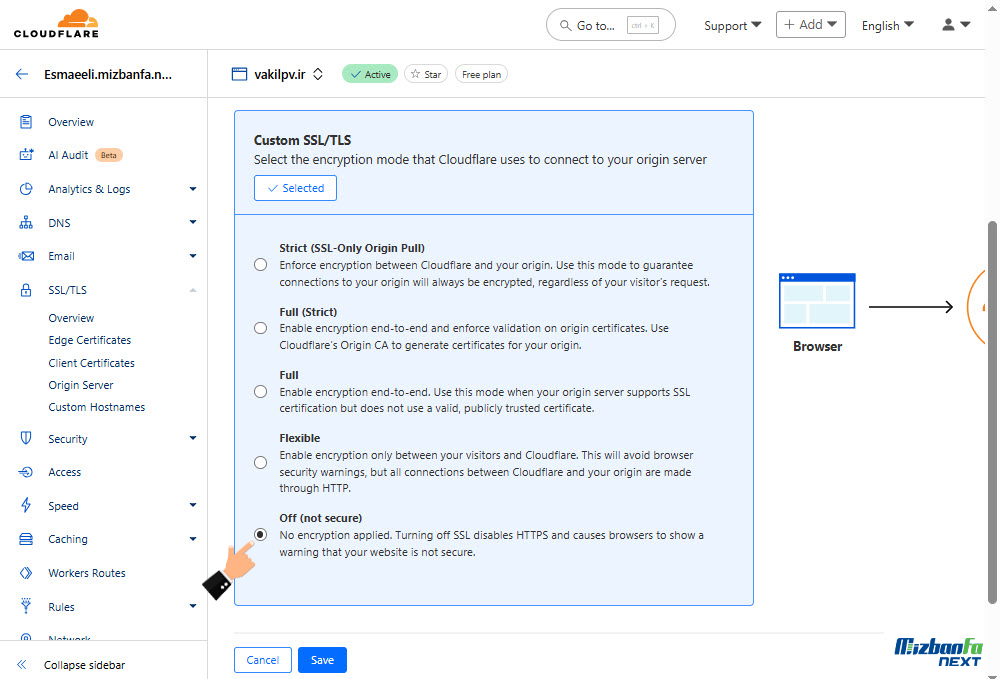Click the Email envelope icon
Image resolution: width=1000 pixels, height=679 pixels.
26,256
